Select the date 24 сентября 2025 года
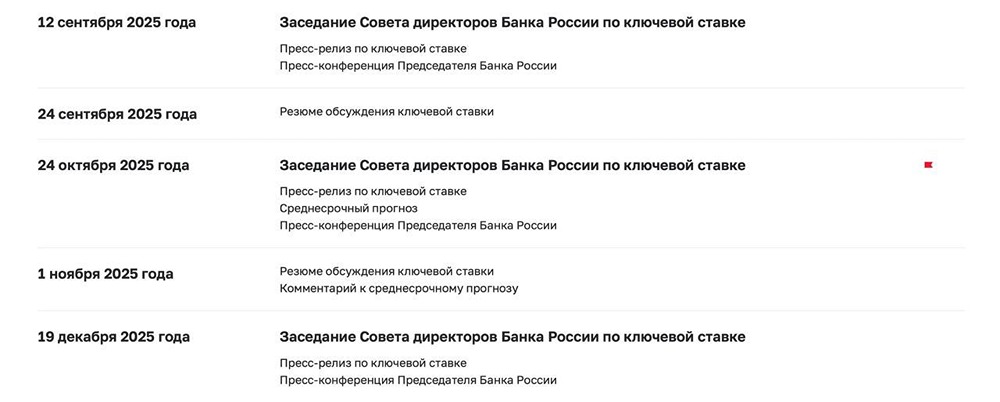The image size is (1000, 402). (117, 114)
